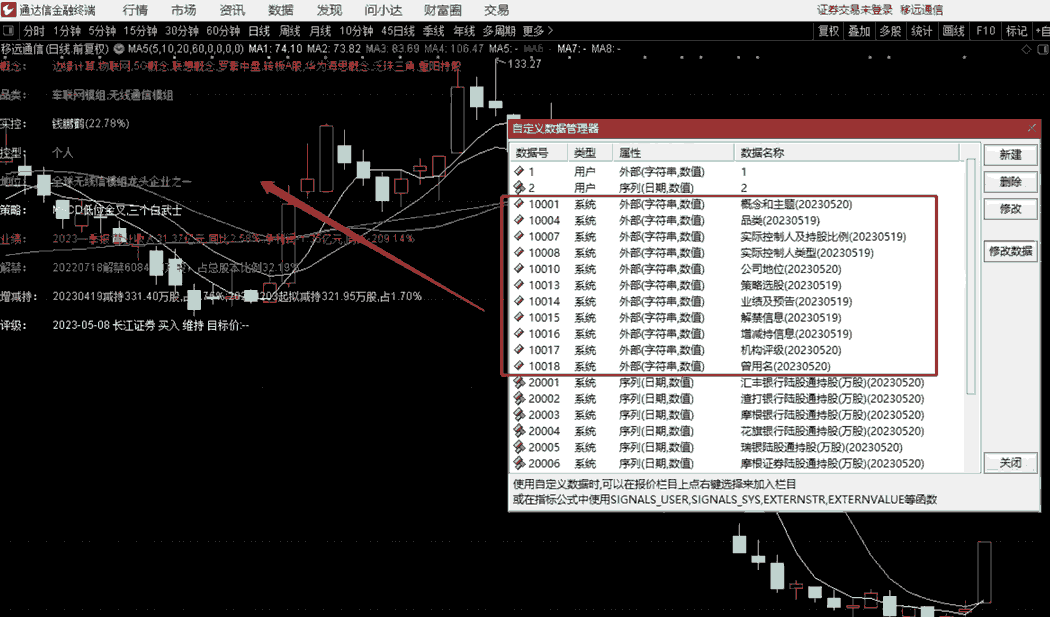Open the 数据 menu

tap(281, 10)
